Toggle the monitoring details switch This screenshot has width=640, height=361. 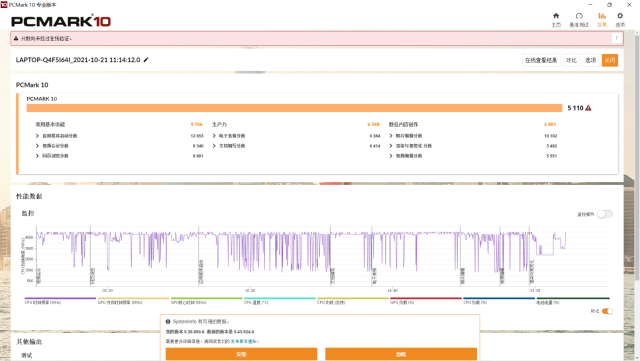pyautogui.click(x=604, y=214)
